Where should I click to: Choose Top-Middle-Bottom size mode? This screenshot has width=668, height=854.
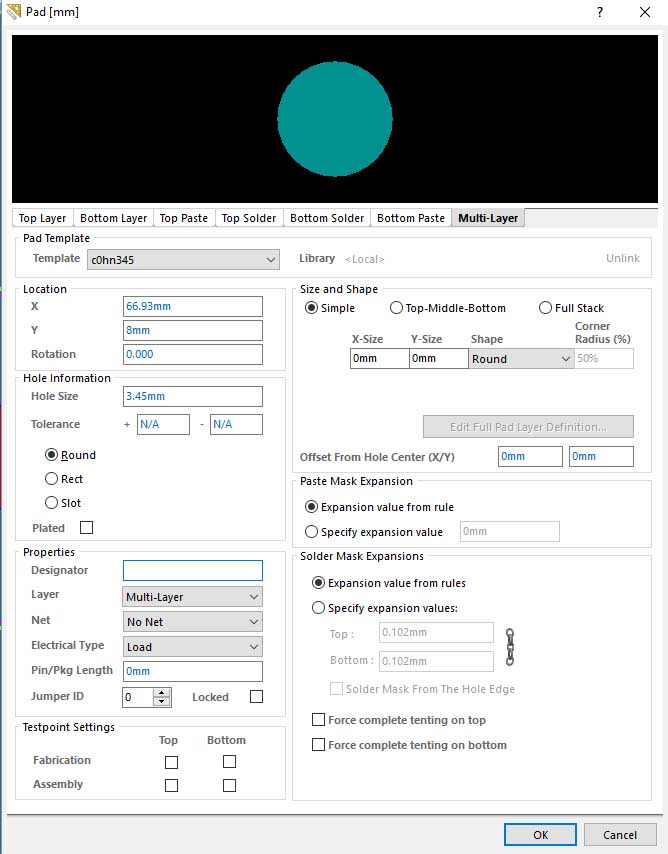click(x=397, y=308)
